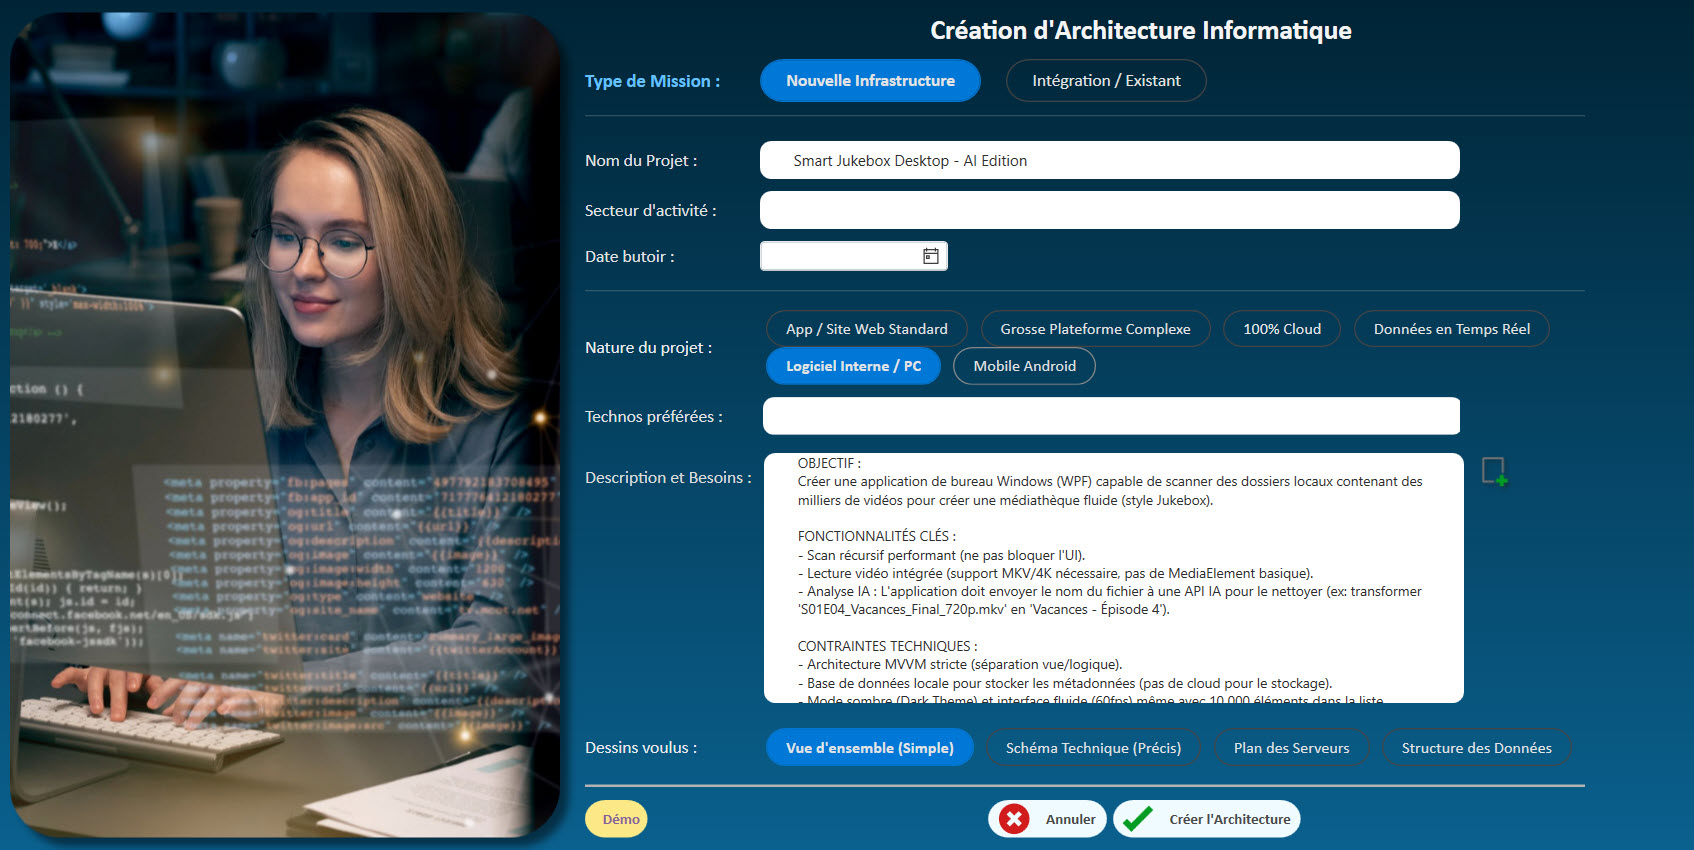The height and width of the screenshot is (850, 1694).
Task: Focus the Technos préférées input field
Action: (1110, 416)
